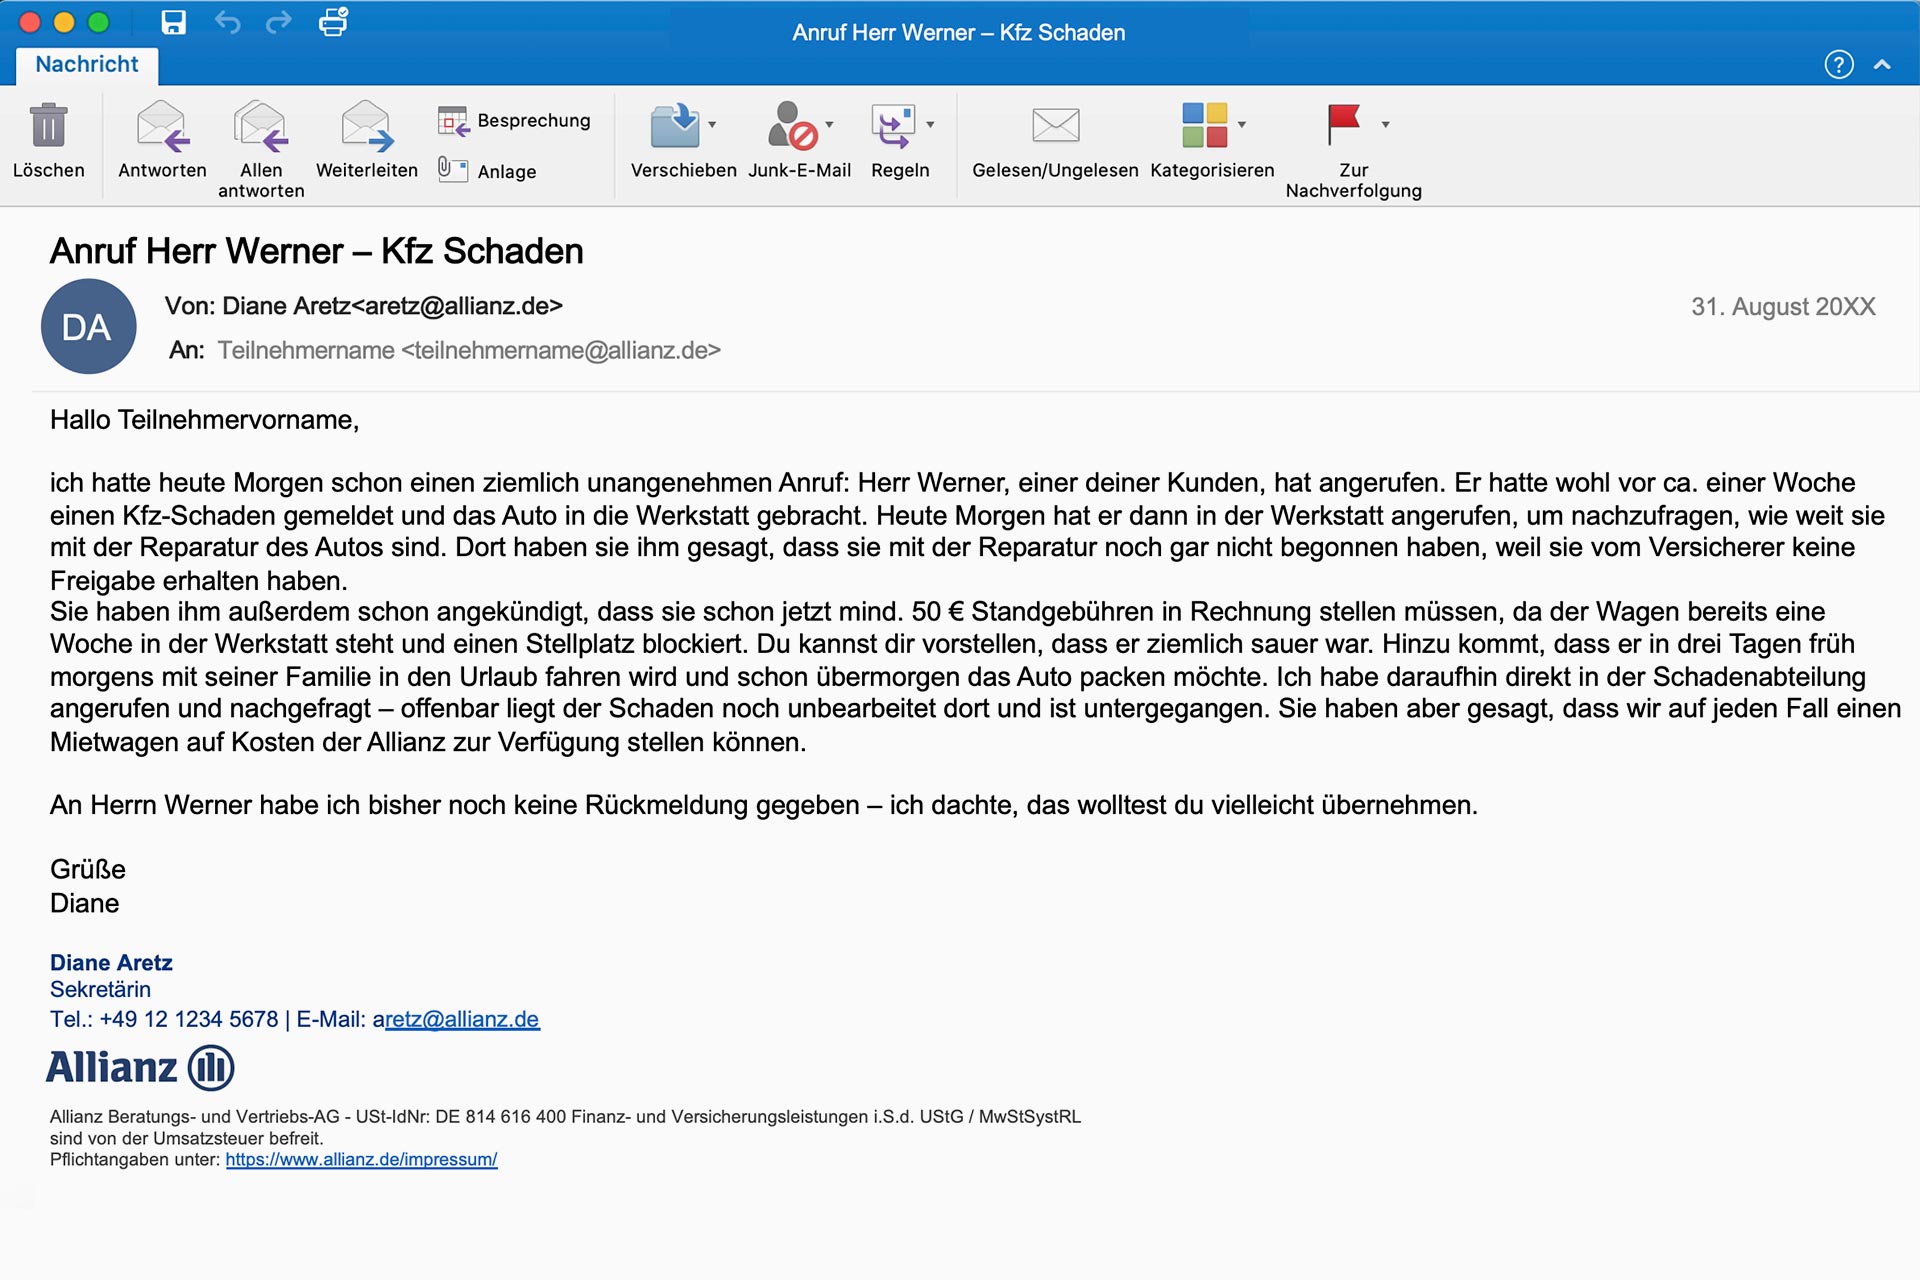Toggle Gelesen/Ungelesen read status

tap(1055, 126)
